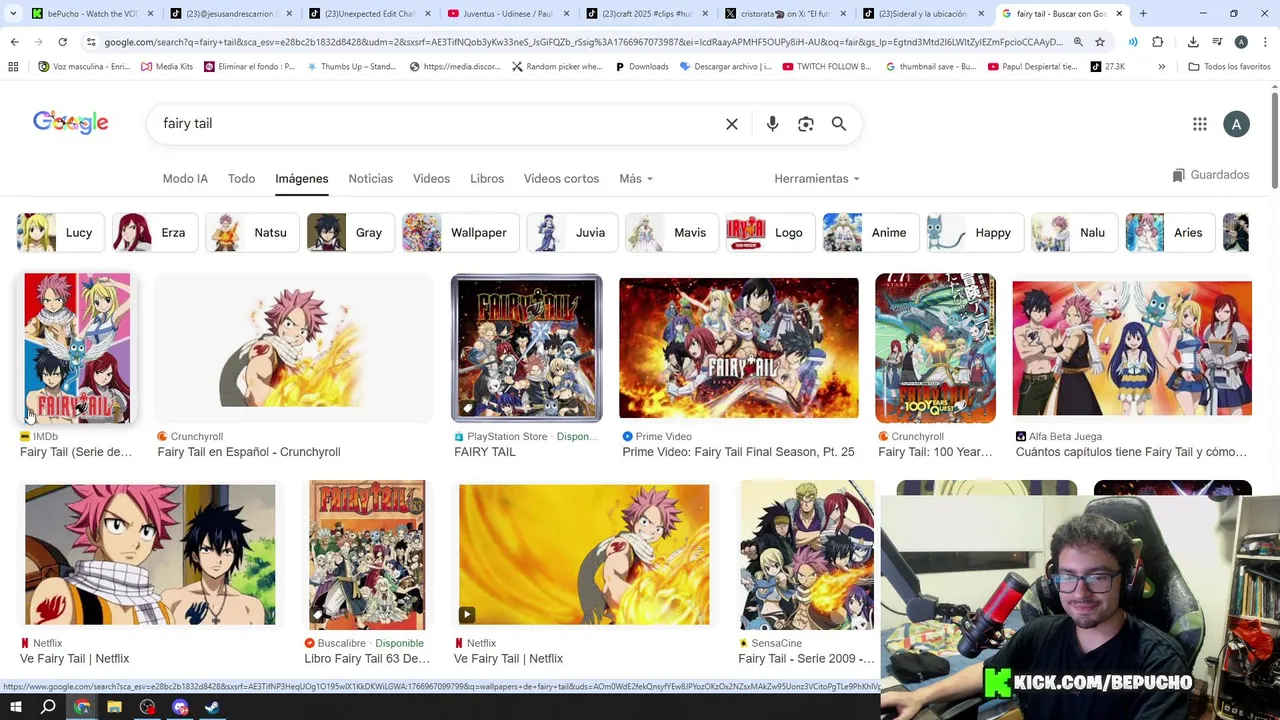Open Steam from the taskbar
Image resolution: width=1280 pixels, height=720 pixels.
[x=213, y=707]
